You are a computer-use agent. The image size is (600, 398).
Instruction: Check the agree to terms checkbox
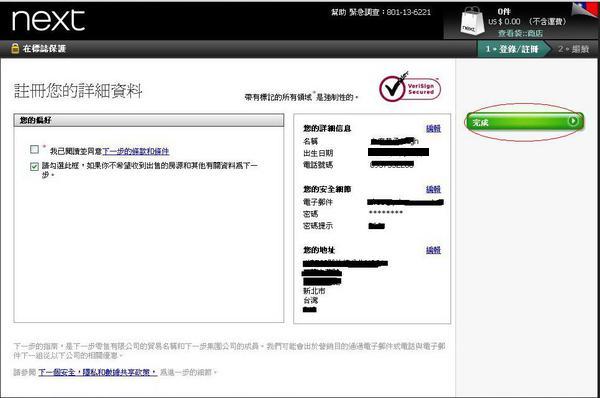tap(34, 149)
